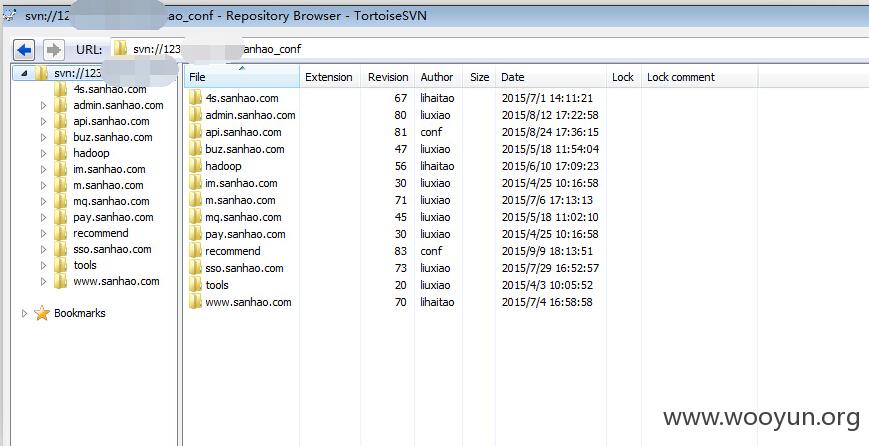Viewport: 869px width, 446px height.
Task: Click the blue Back arrow button
Action: point(24,50)
